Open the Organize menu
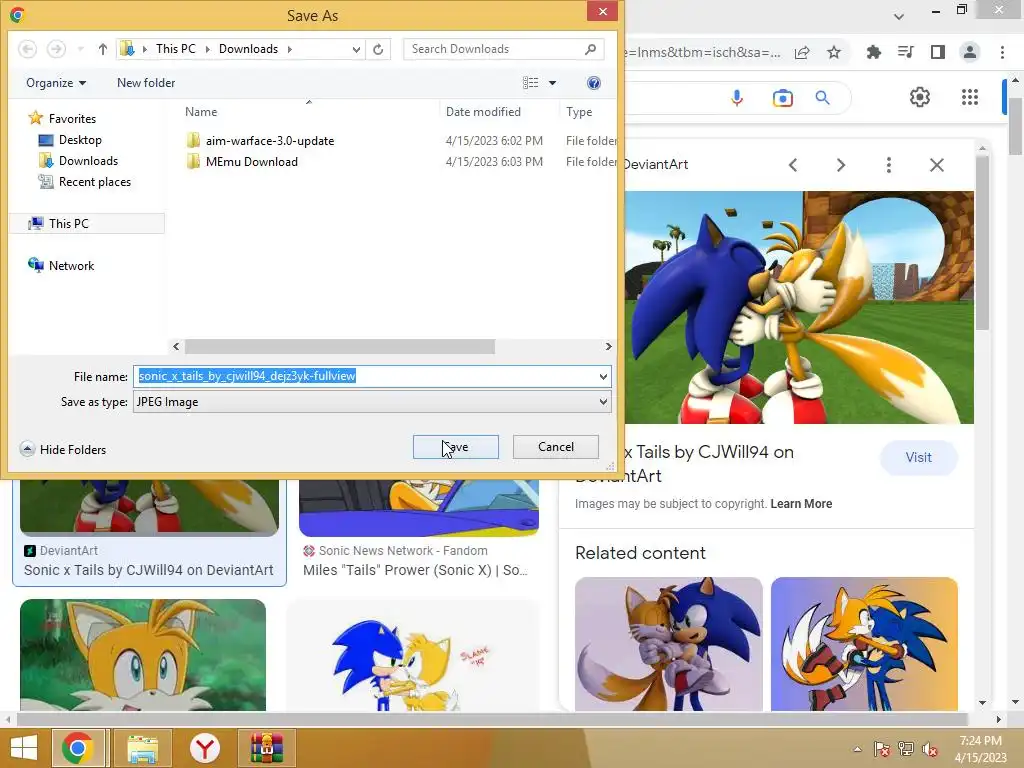 pos(56,83)
